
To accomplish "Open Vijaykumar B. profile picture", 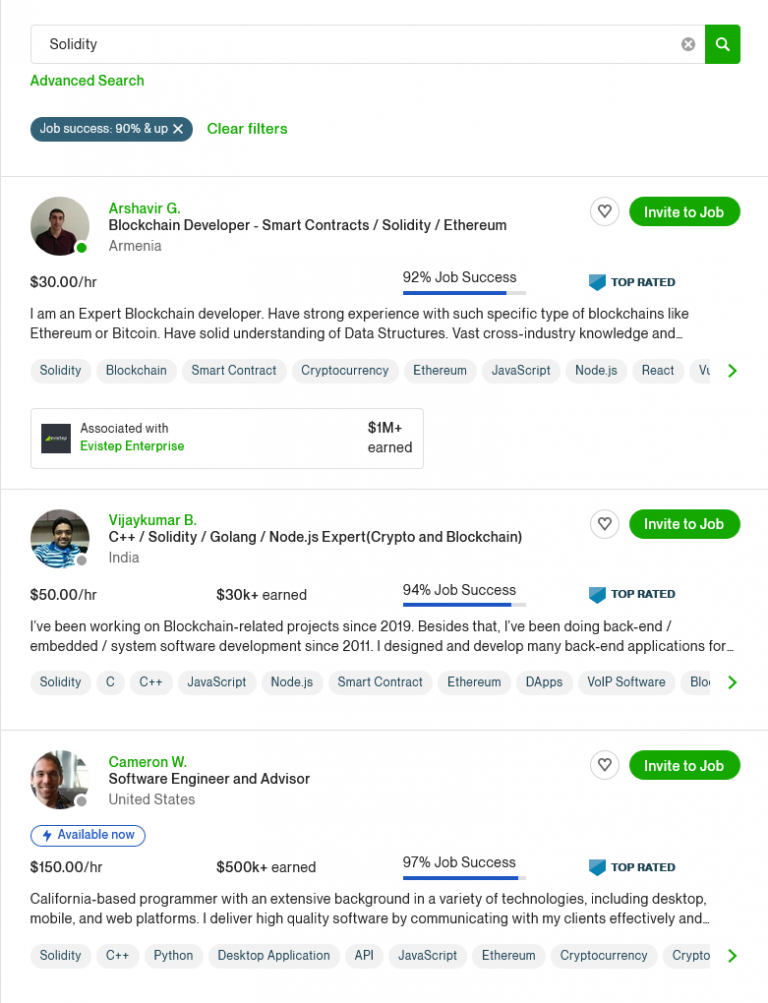I will pos(60,539).
